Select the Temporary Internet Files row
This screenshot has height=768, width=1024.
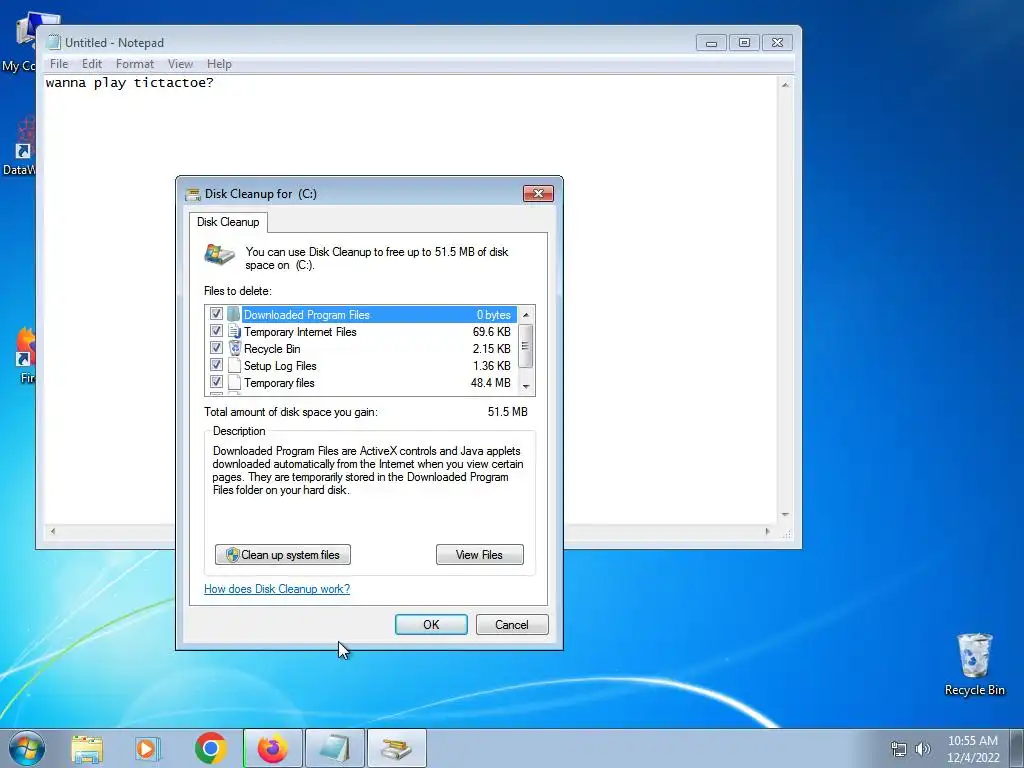[361, 332]
